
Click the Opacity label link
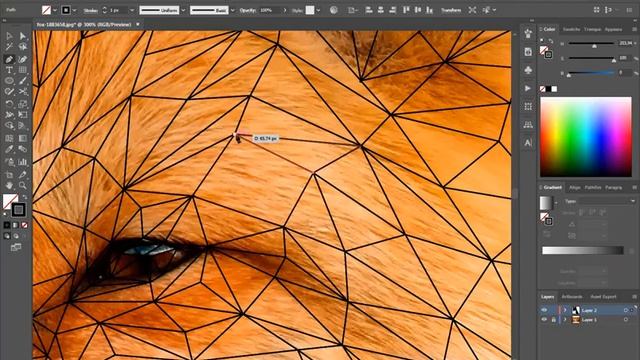(x=248, y=10)
